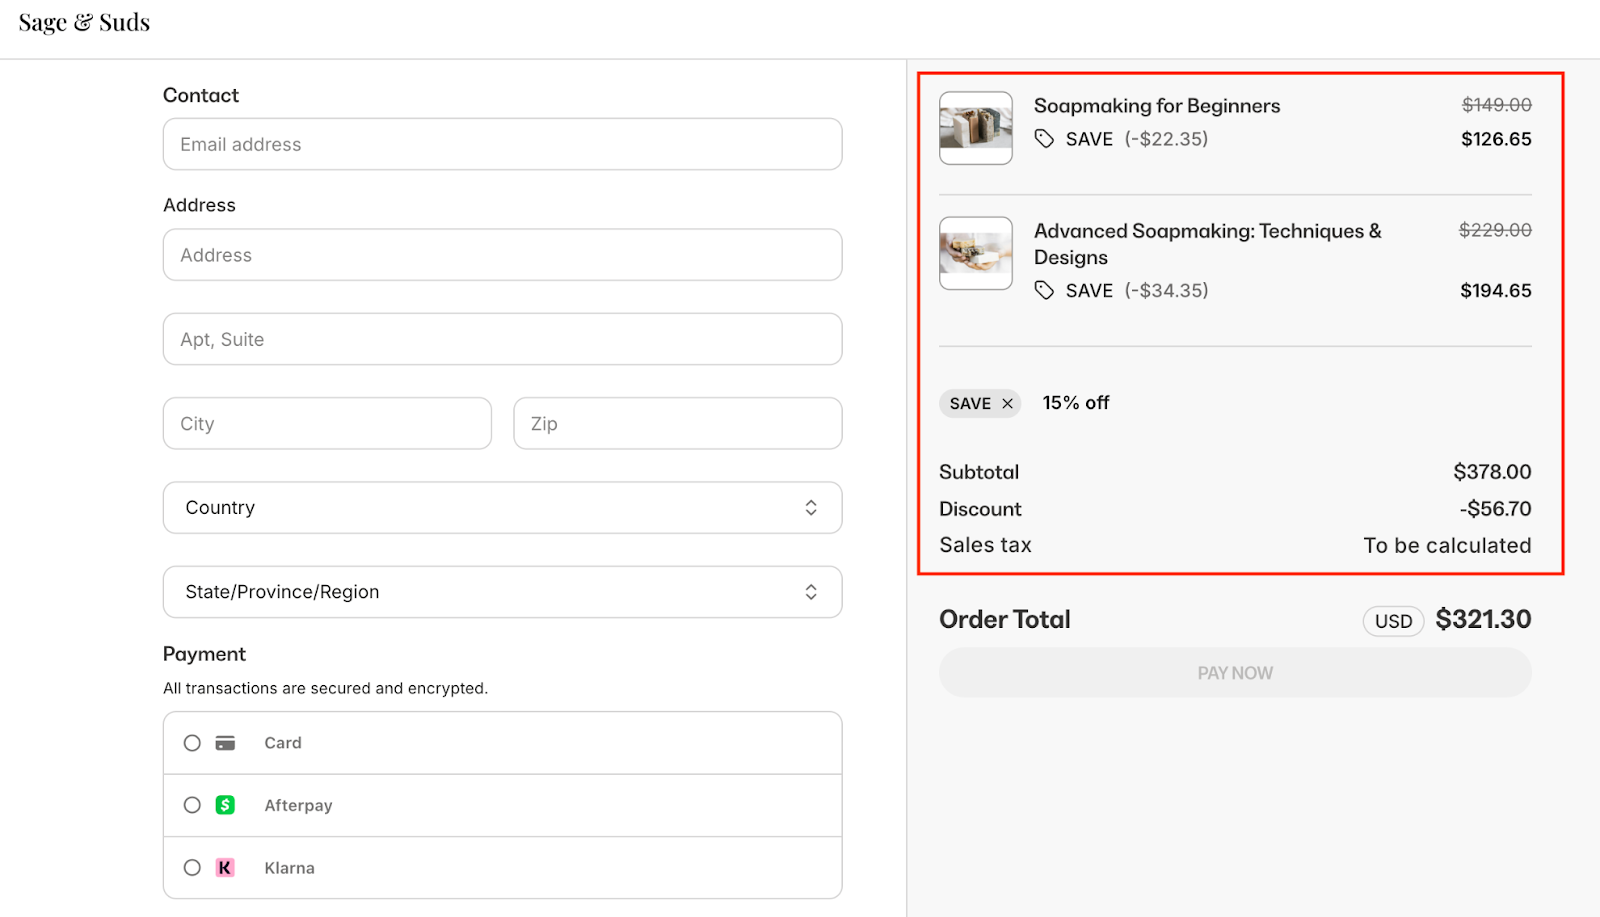Go to Sage & Suds store logo
1600x917 pixels.
coord(84,23)
